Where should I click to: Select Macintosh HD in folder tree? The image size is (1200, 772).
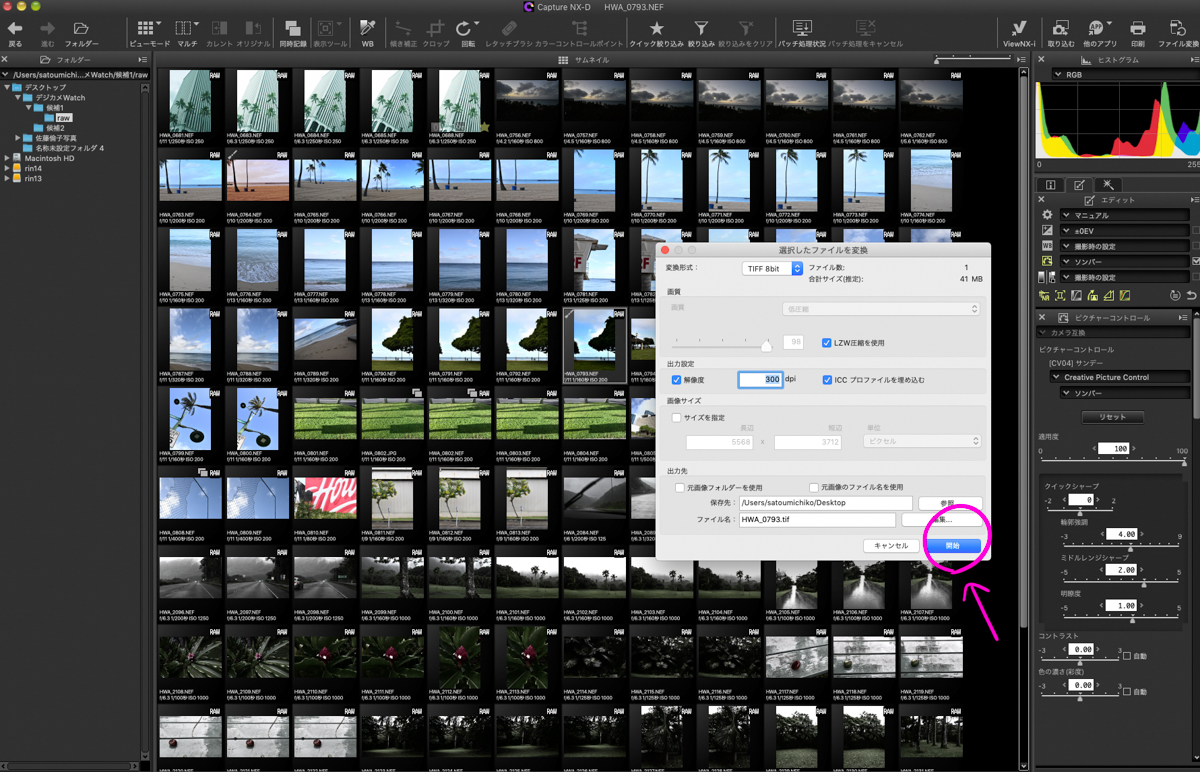[48, 158]
